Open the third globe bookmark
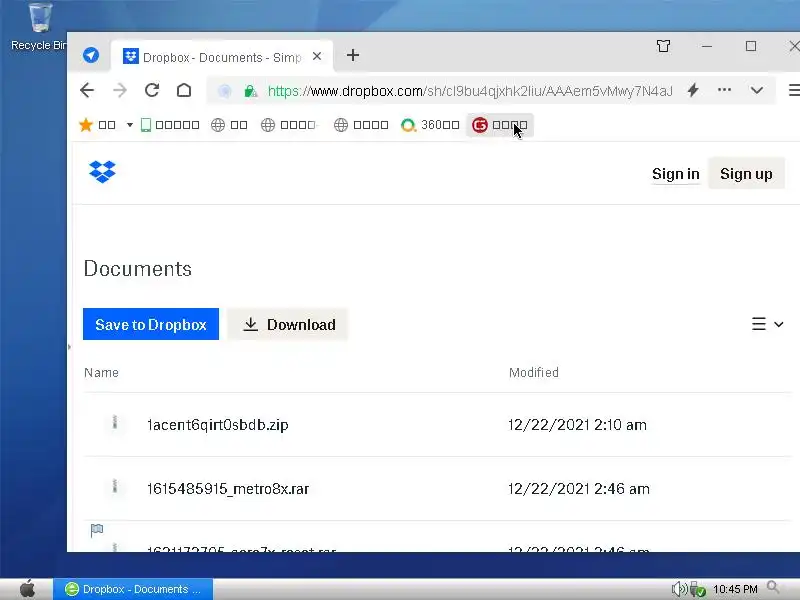This screenshot has width=800, height=600. point(361,125)
